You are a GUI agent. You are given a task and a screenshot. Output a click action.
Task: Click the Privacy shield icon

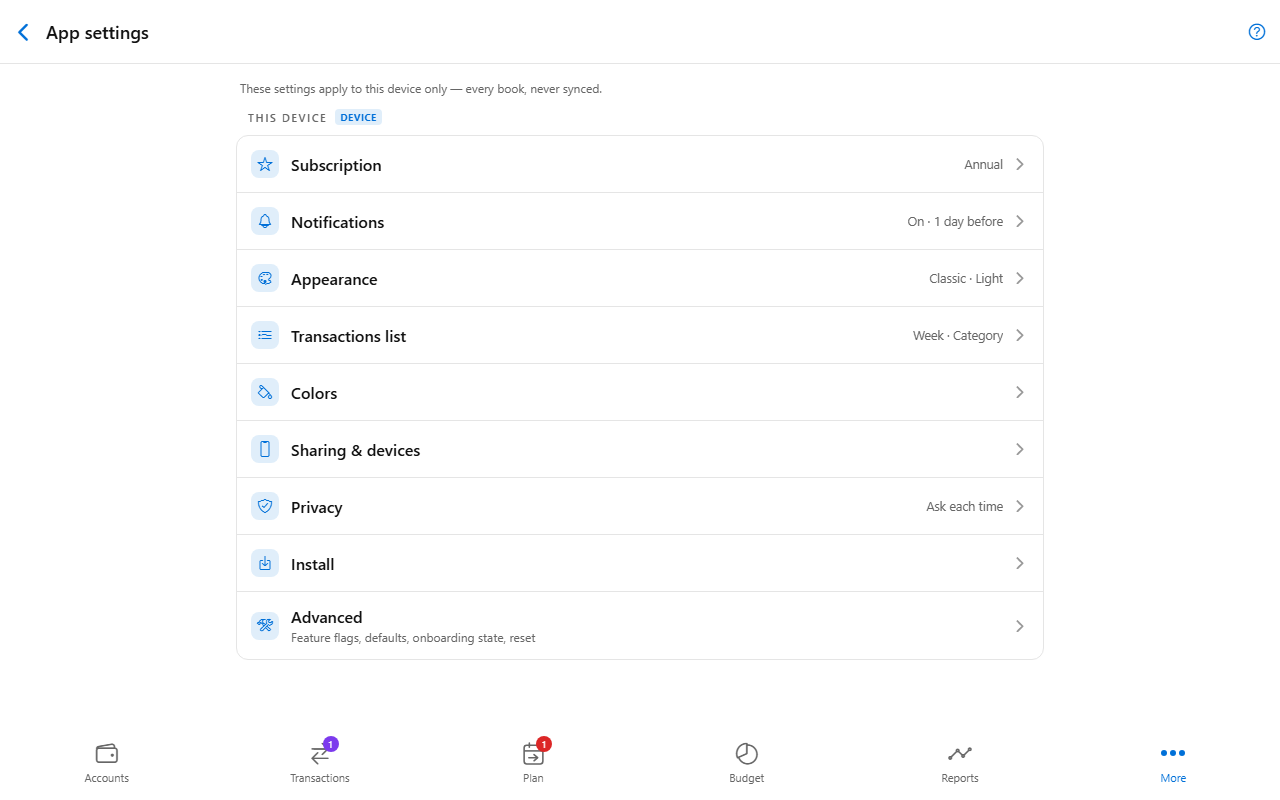click(265, 506)
